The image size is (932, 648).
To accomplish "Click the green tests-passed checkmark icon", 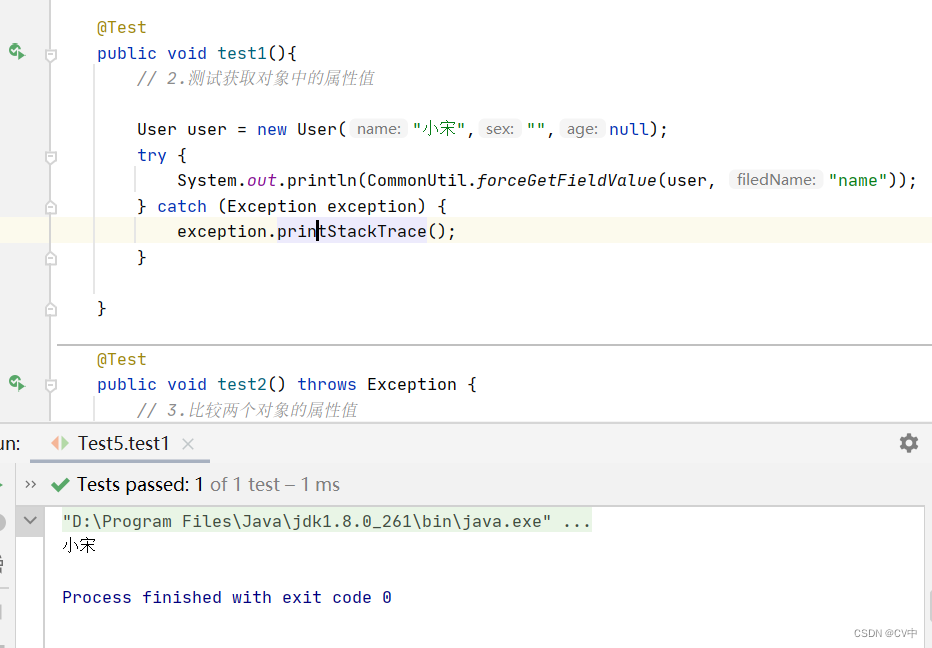I will (60, 485).
